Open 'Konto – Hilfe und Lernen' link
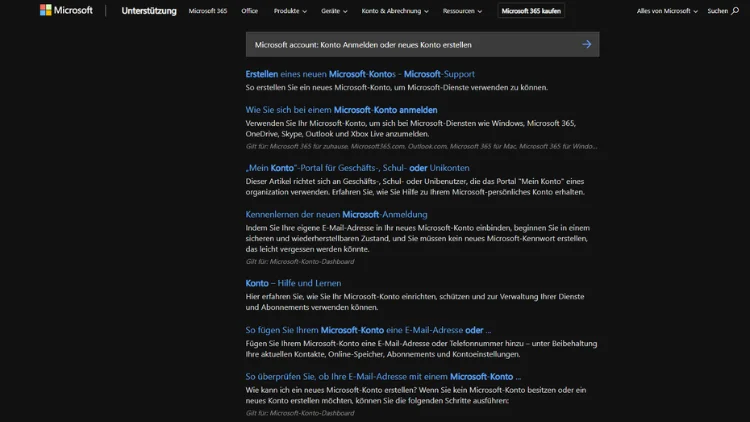This screenshot has height=422, width=750. click(293, 283)
